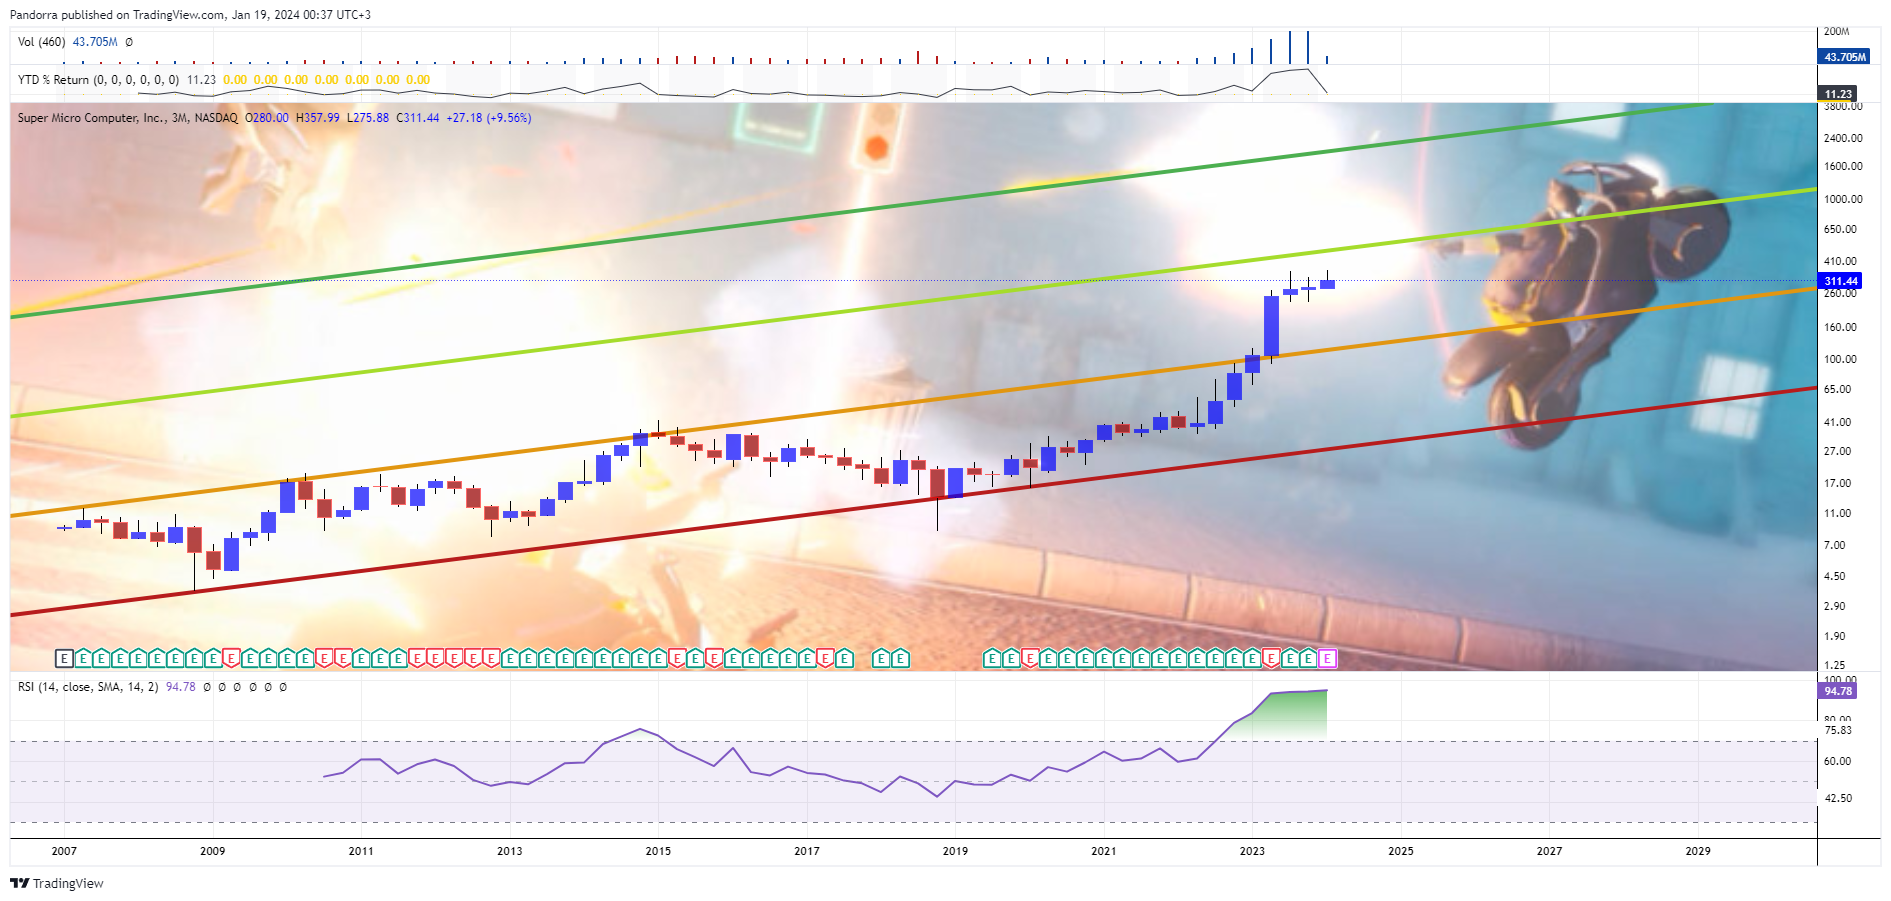Viewport: 1891px width, 901px height.
Task: Click the '2023' label on time axis
Action: click(x=1252, y=851)
